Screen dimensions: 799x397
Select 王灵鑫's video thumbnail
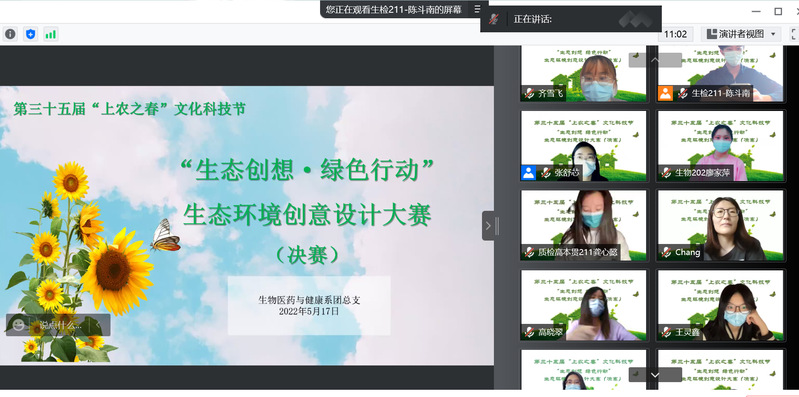click(x=721, y=305)
